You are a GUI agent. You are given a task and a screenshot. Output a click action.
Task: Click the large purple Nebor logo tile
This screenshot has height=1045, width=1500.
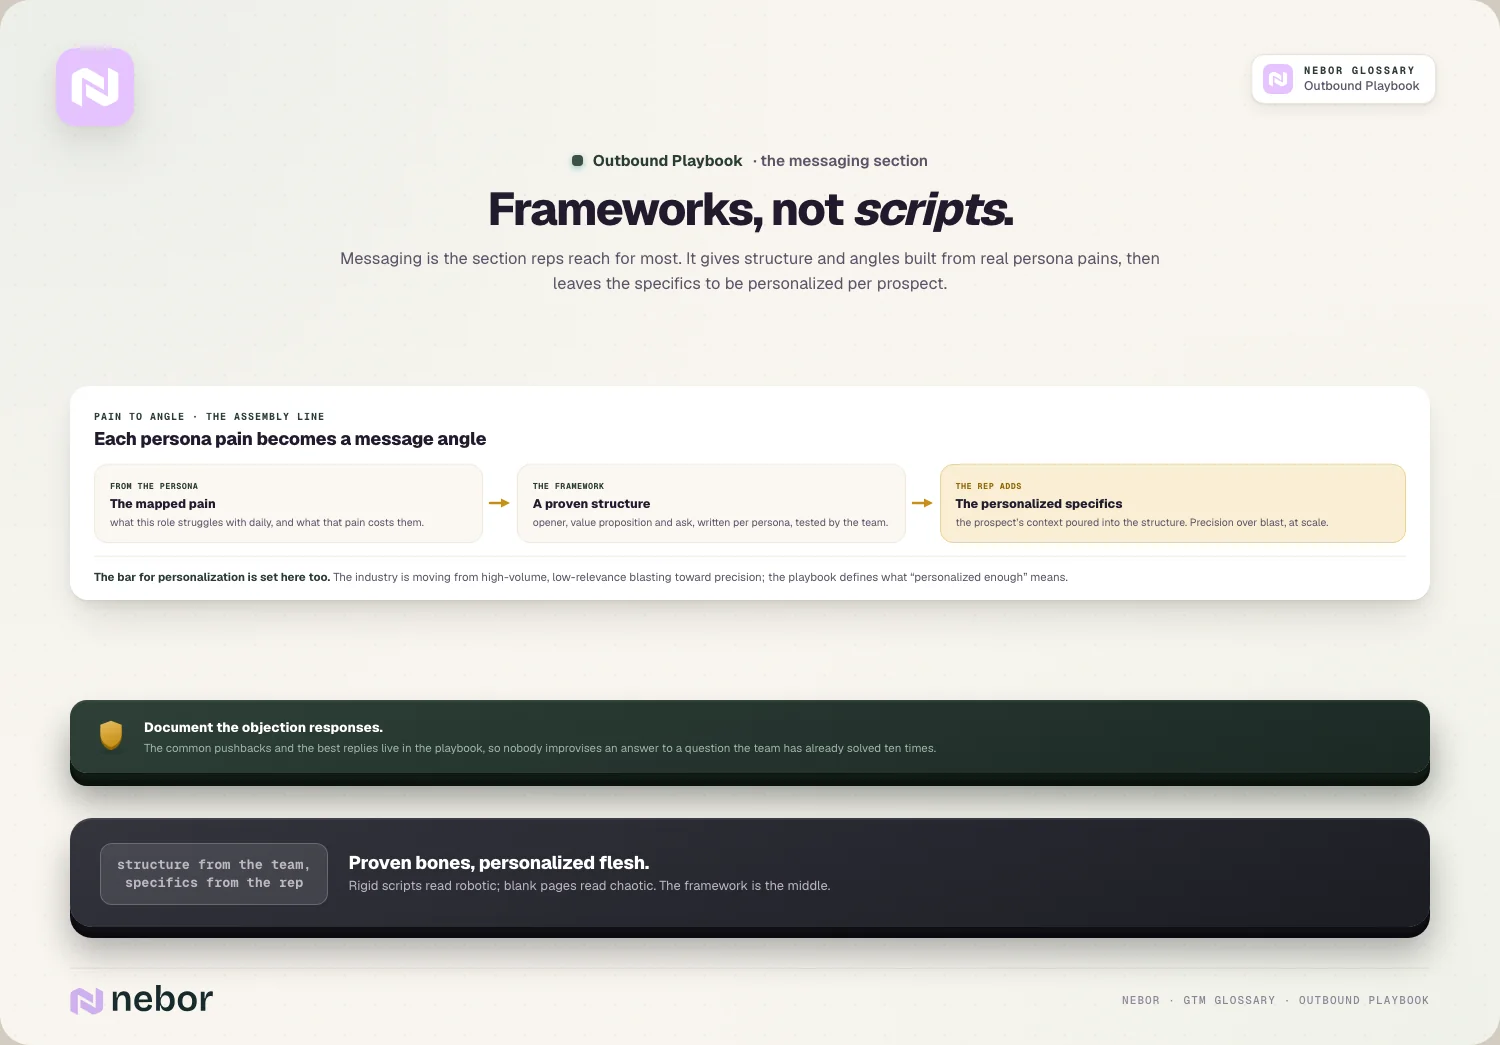95,87
